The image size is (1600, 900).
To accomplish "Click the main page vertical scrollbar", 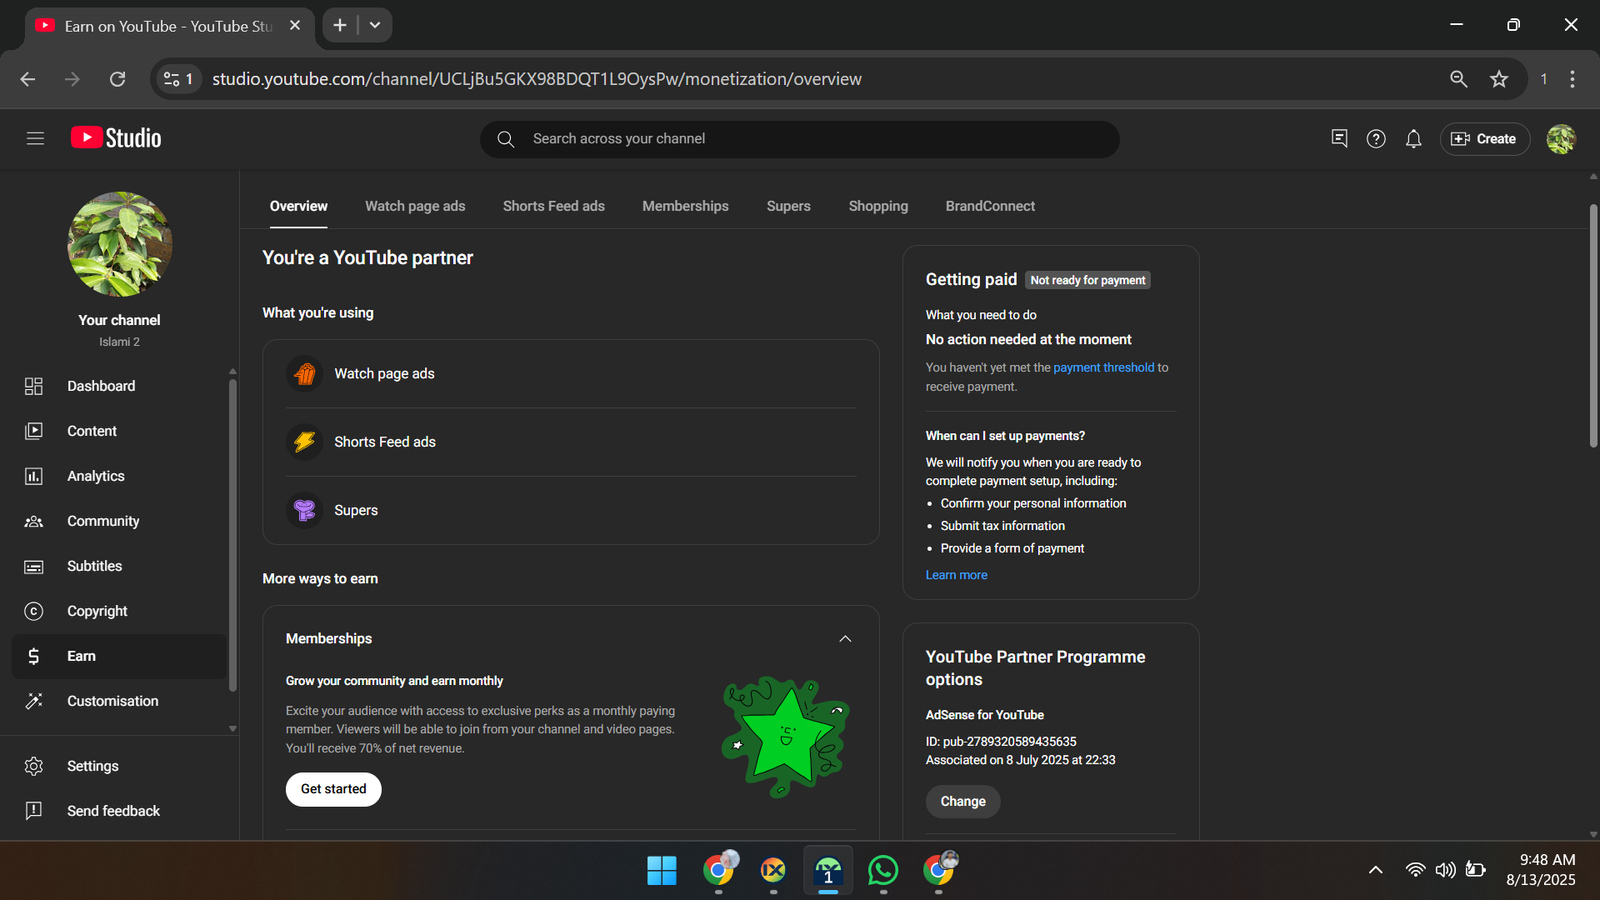I will [1593, 325].
